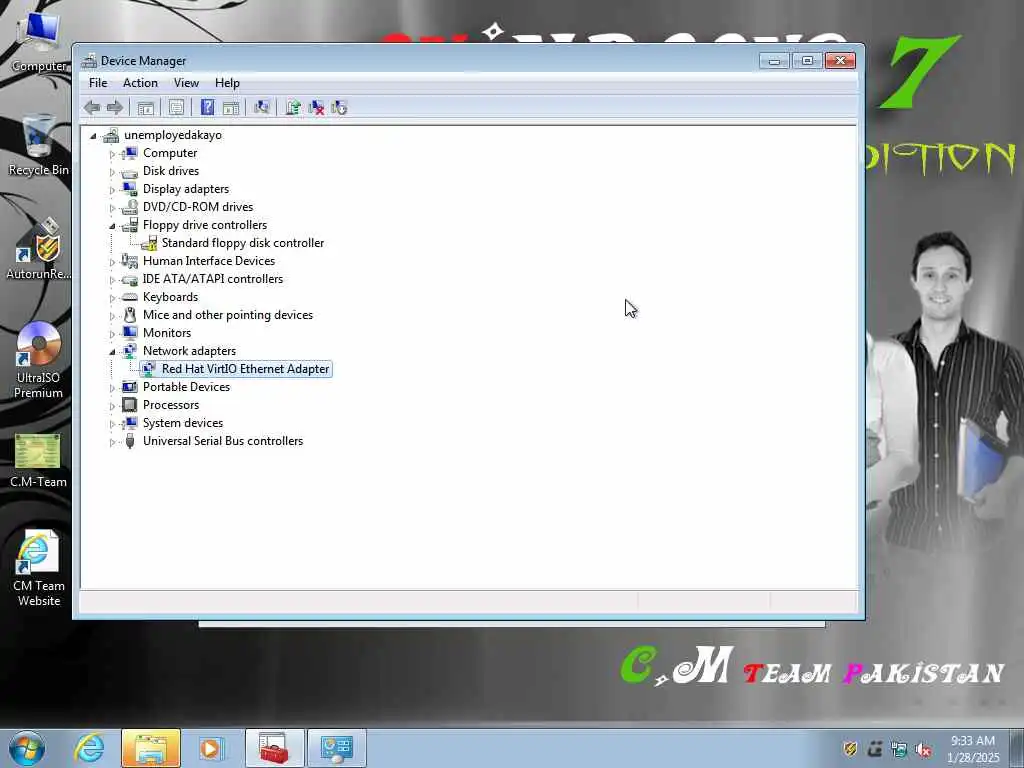Click the yellow shield tray icon
The width and height of the screenshot is (1024, 768).
(850, 749)
